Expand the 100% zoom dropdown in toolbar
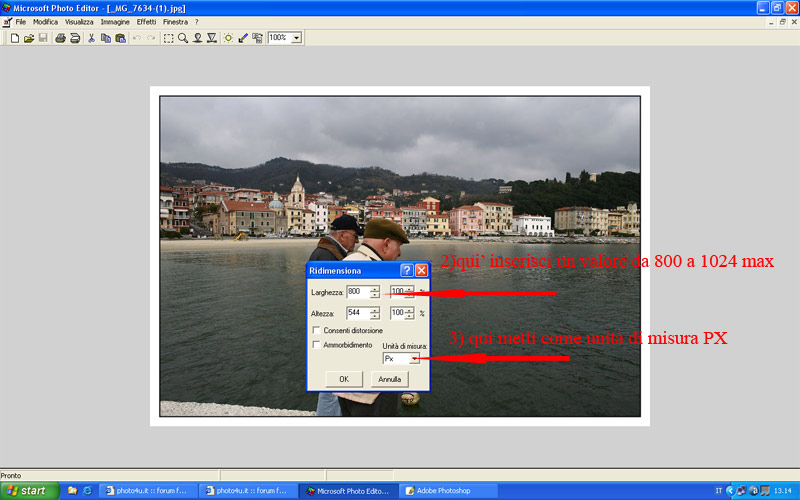800x500 pixels. point(297,38)
